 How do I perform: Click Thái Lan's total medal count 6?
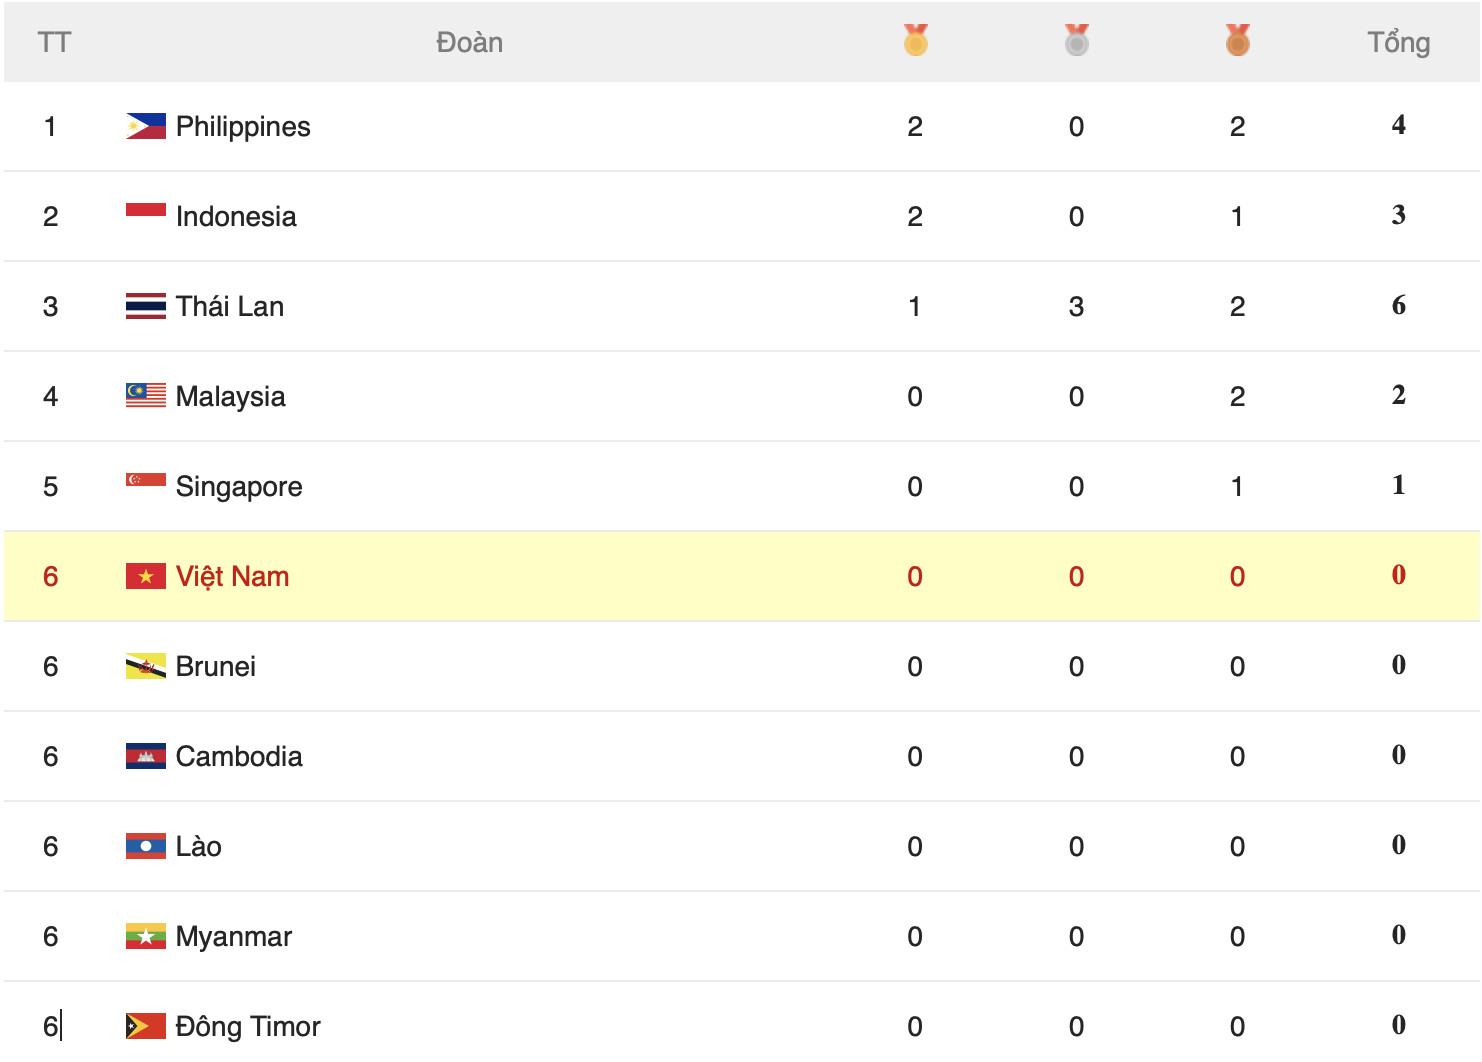tap(1398, 305)
